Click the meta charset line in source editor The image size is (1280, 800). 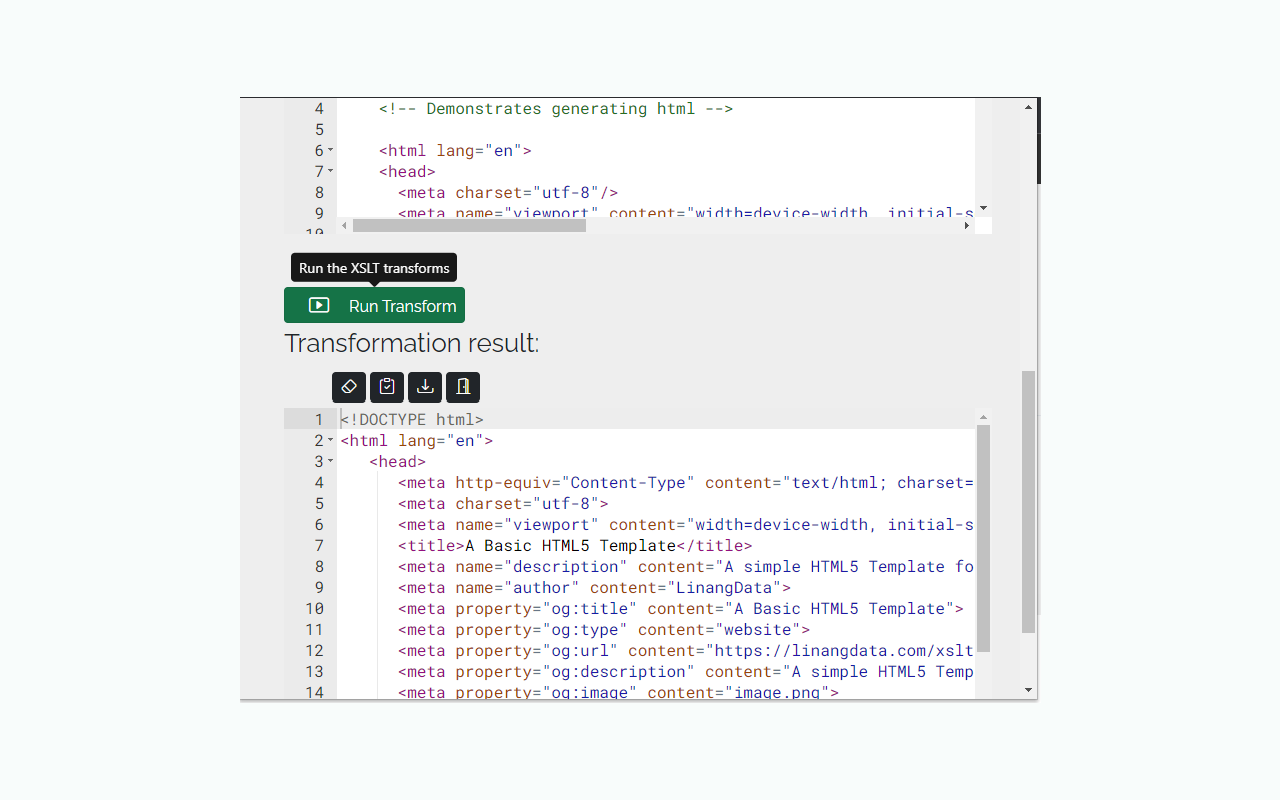point(505,192)
